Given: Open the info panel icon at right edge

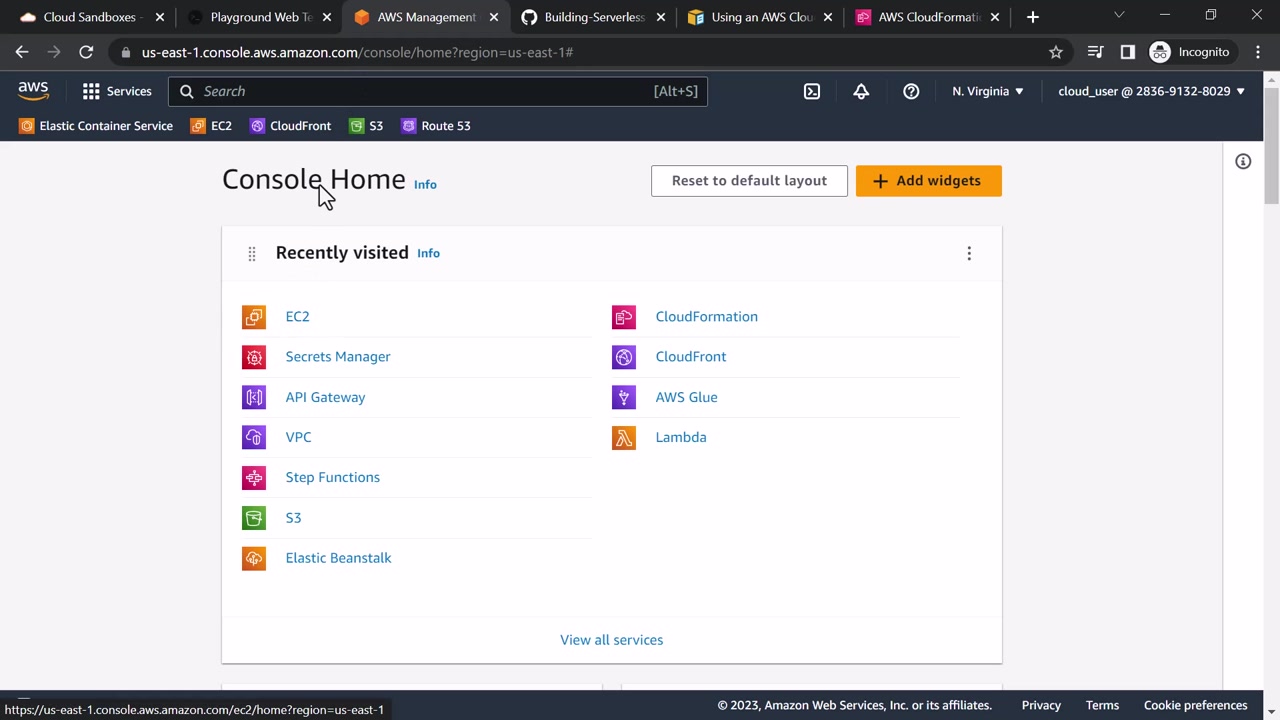Looking at the screenshot, I should point(1243,161).
